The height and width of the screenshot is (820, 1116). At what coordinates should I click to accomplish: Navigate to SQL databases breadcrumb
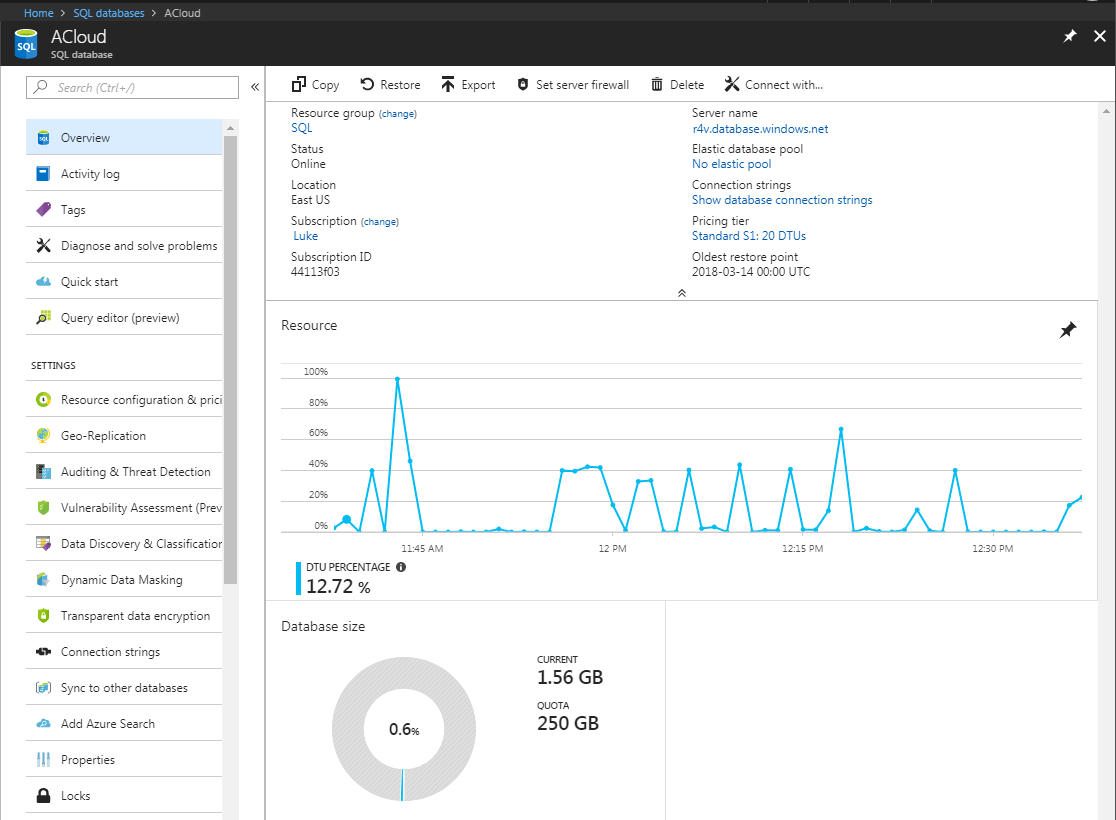(x=109, y=13)
